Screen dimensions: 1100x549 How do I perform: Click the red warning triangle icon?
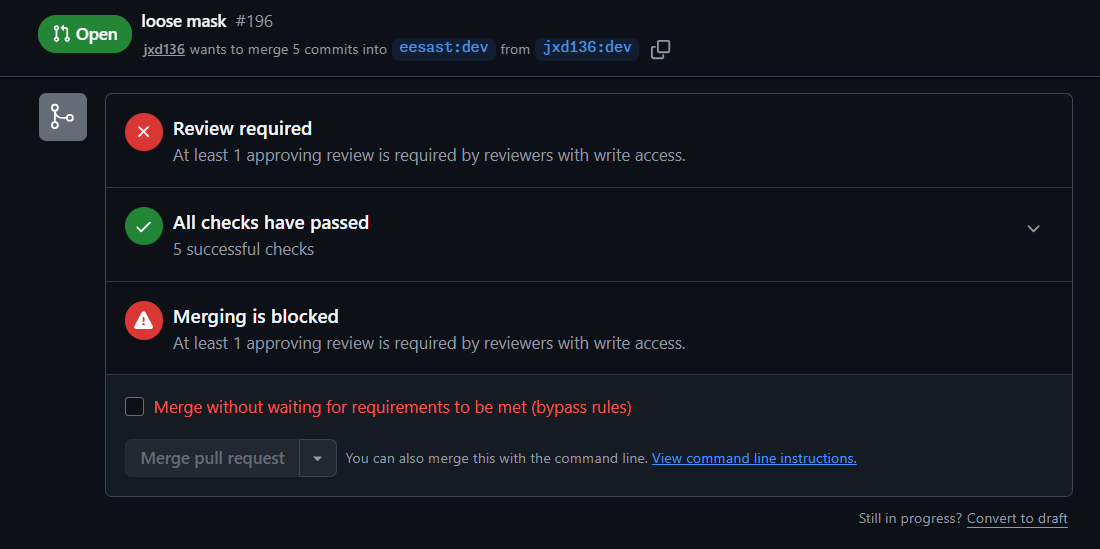point(144,320)
